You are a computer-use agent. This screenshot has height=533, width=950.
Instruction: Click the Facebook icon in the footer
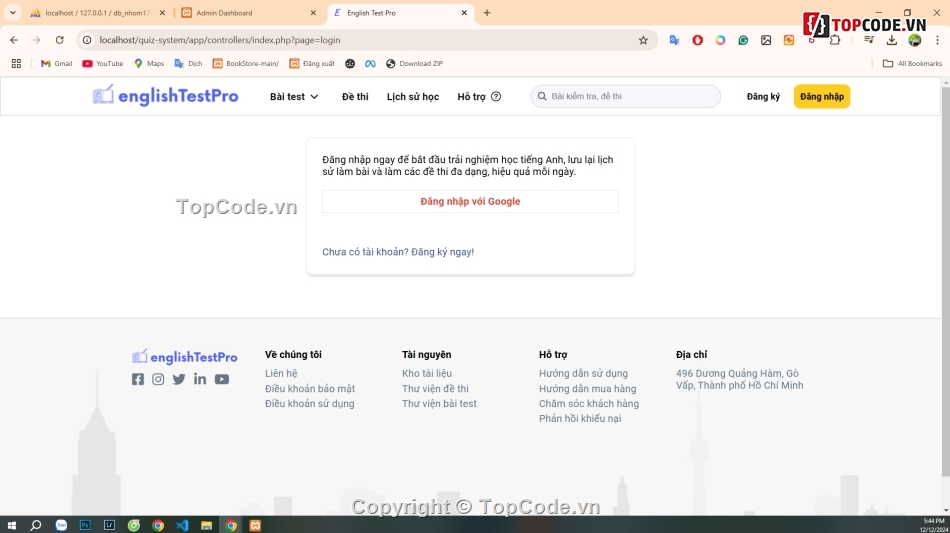click(x=138, y=379)
